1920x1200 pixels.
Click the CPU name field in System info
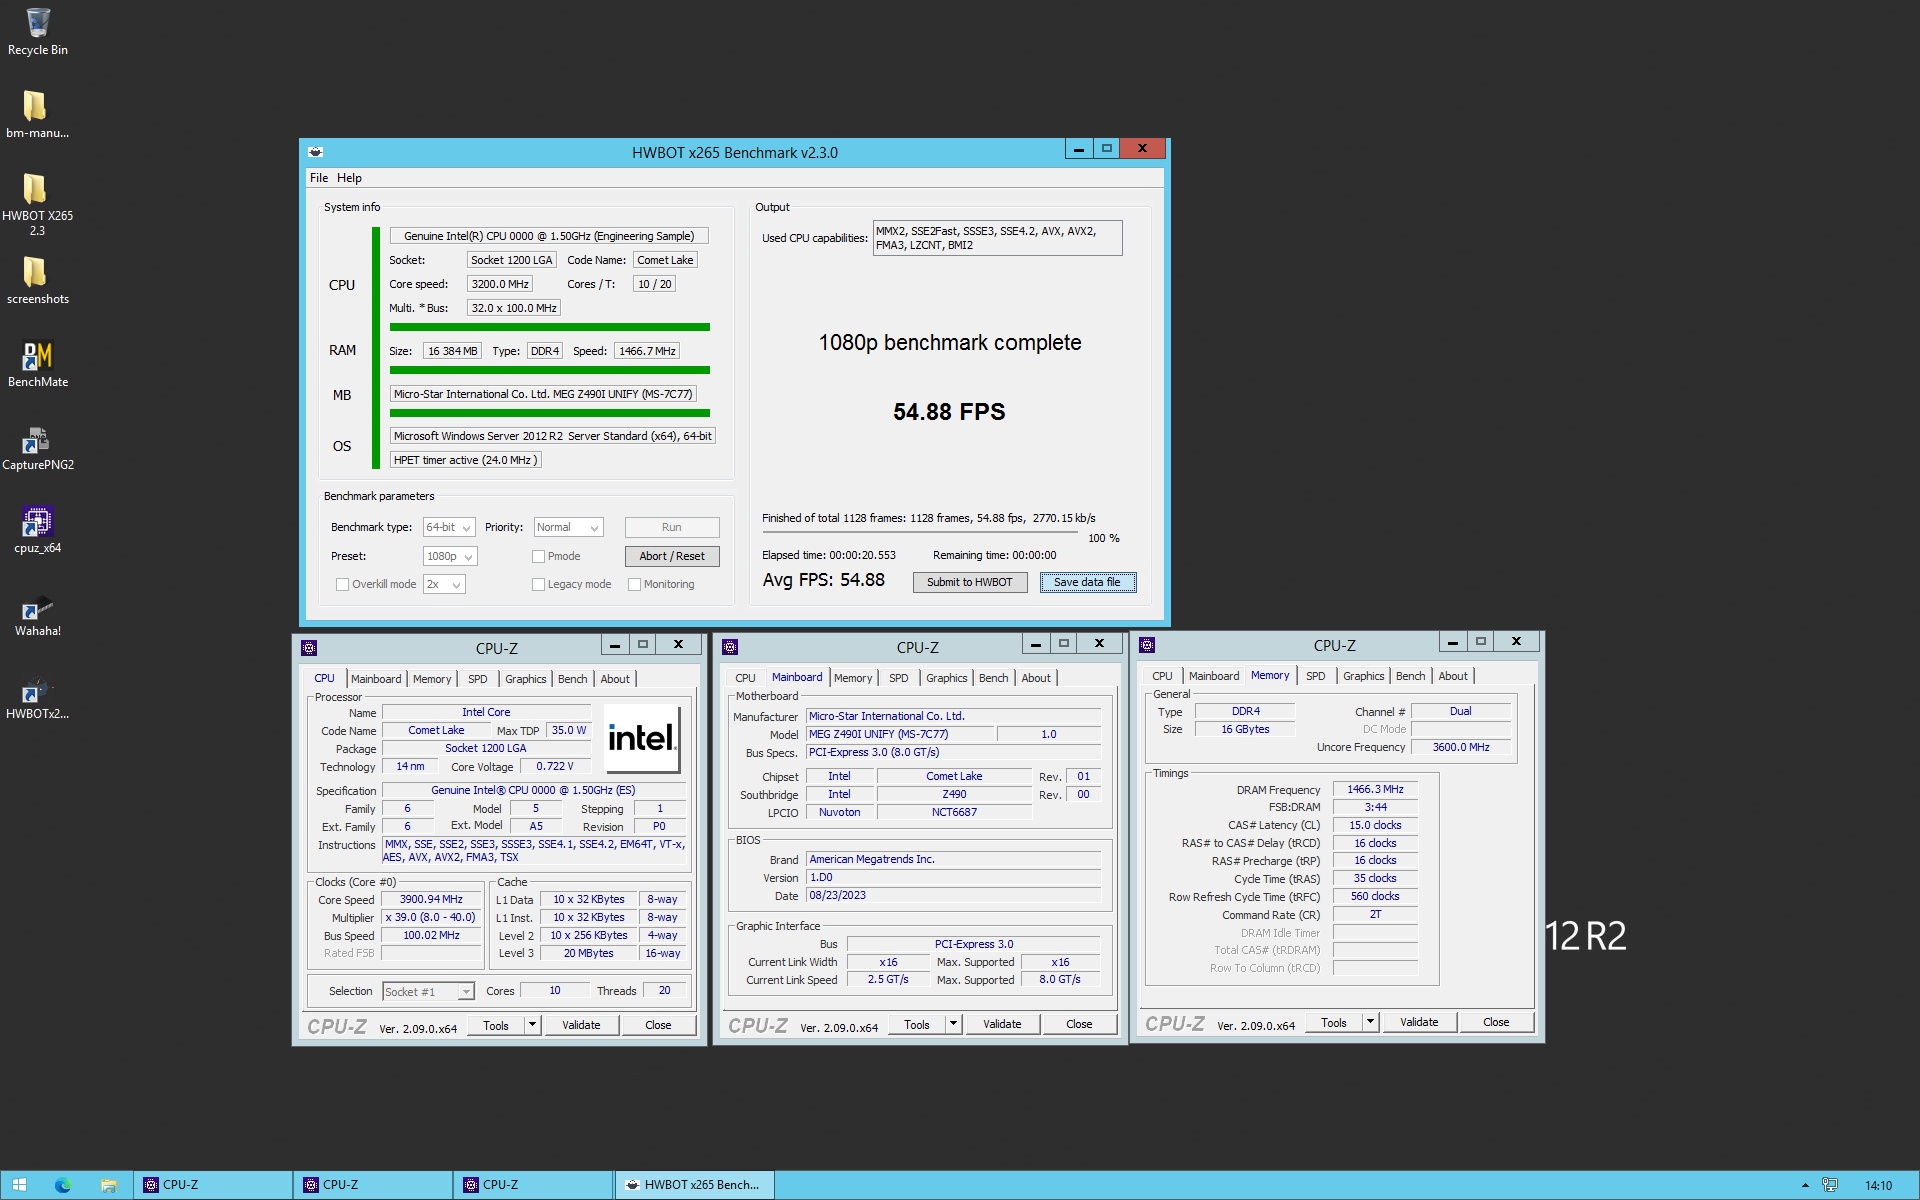[549, 236]
